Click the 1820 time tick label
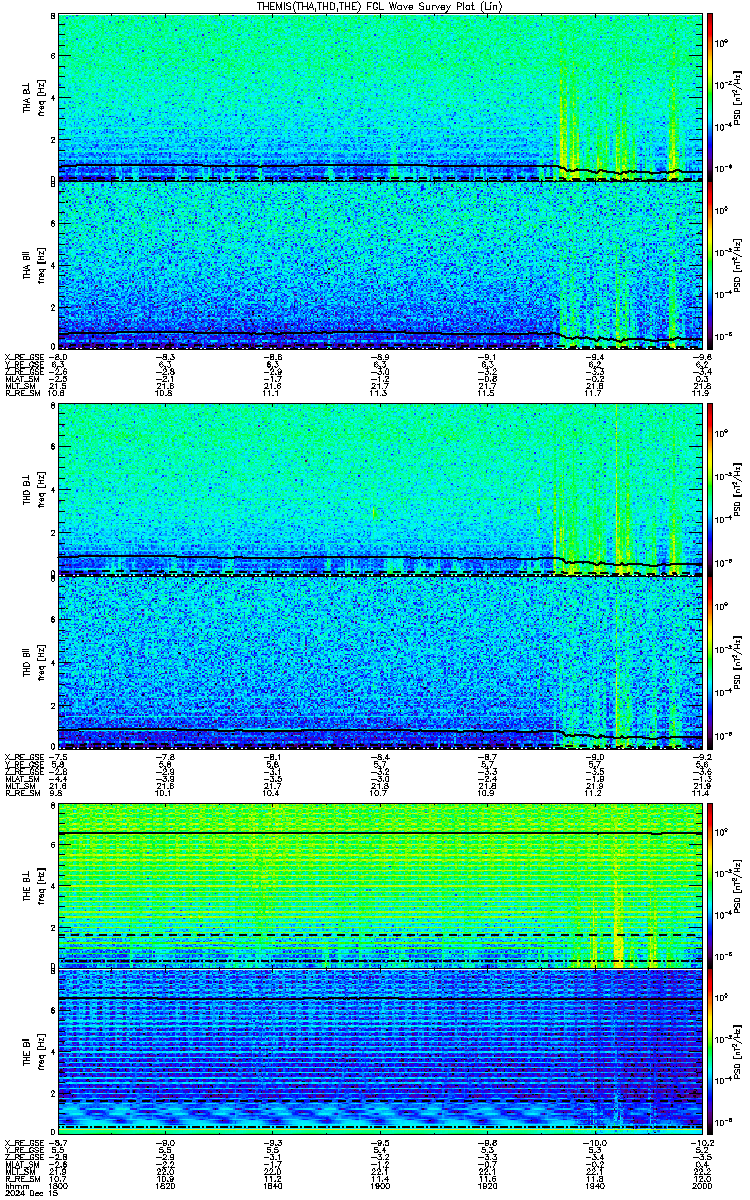The height and width of the screenshot is (1200, 750). [165, 1186]
